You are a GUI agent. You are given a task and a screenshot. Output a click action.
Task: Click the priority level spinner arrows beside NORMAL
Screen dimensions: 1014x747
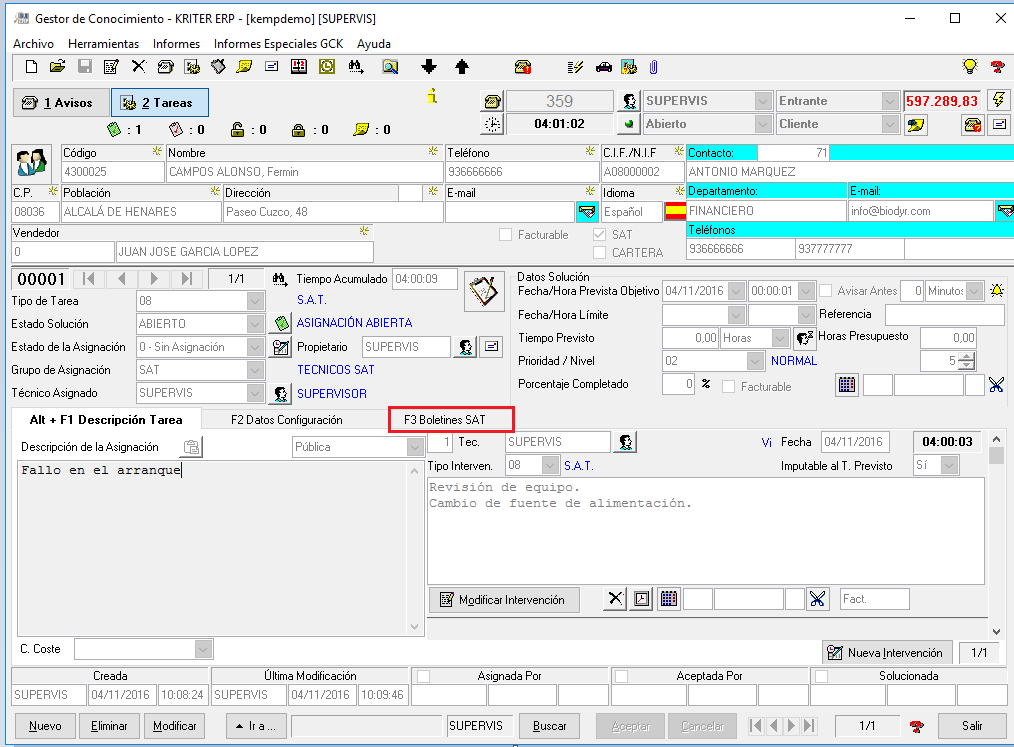tap(967, 361)
